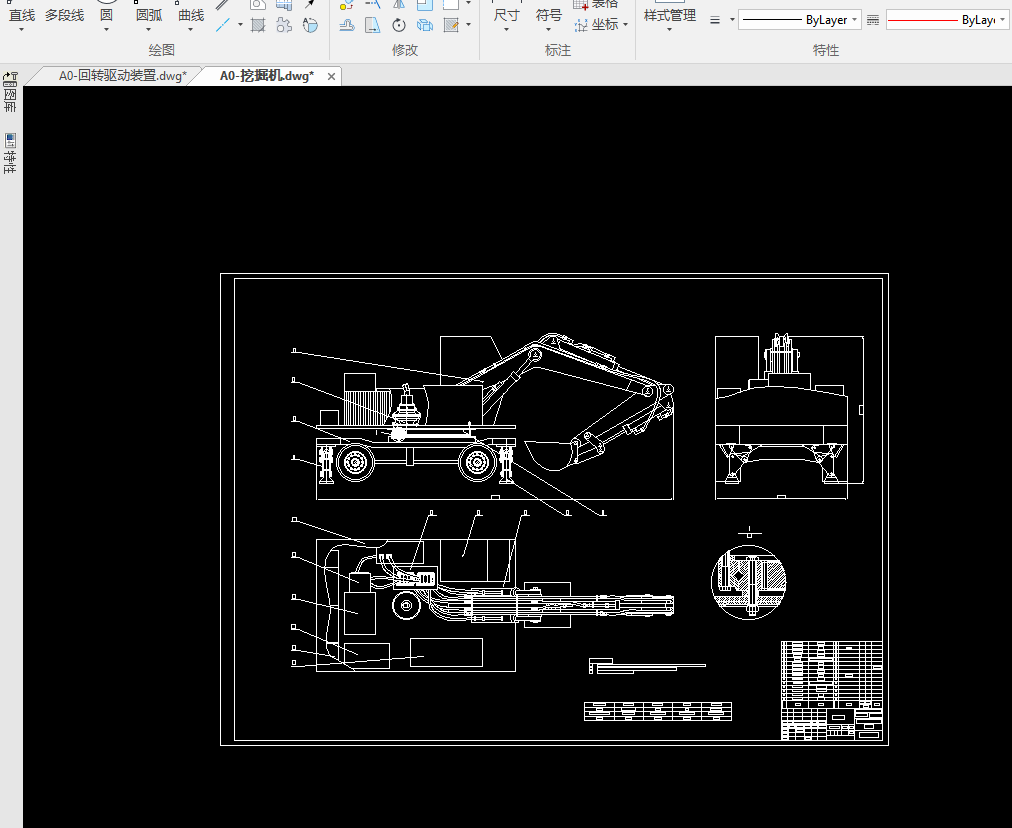1012x828 pixels.
Task: Click the linetype icon beside red ByLayer
Action: [872, 20]
